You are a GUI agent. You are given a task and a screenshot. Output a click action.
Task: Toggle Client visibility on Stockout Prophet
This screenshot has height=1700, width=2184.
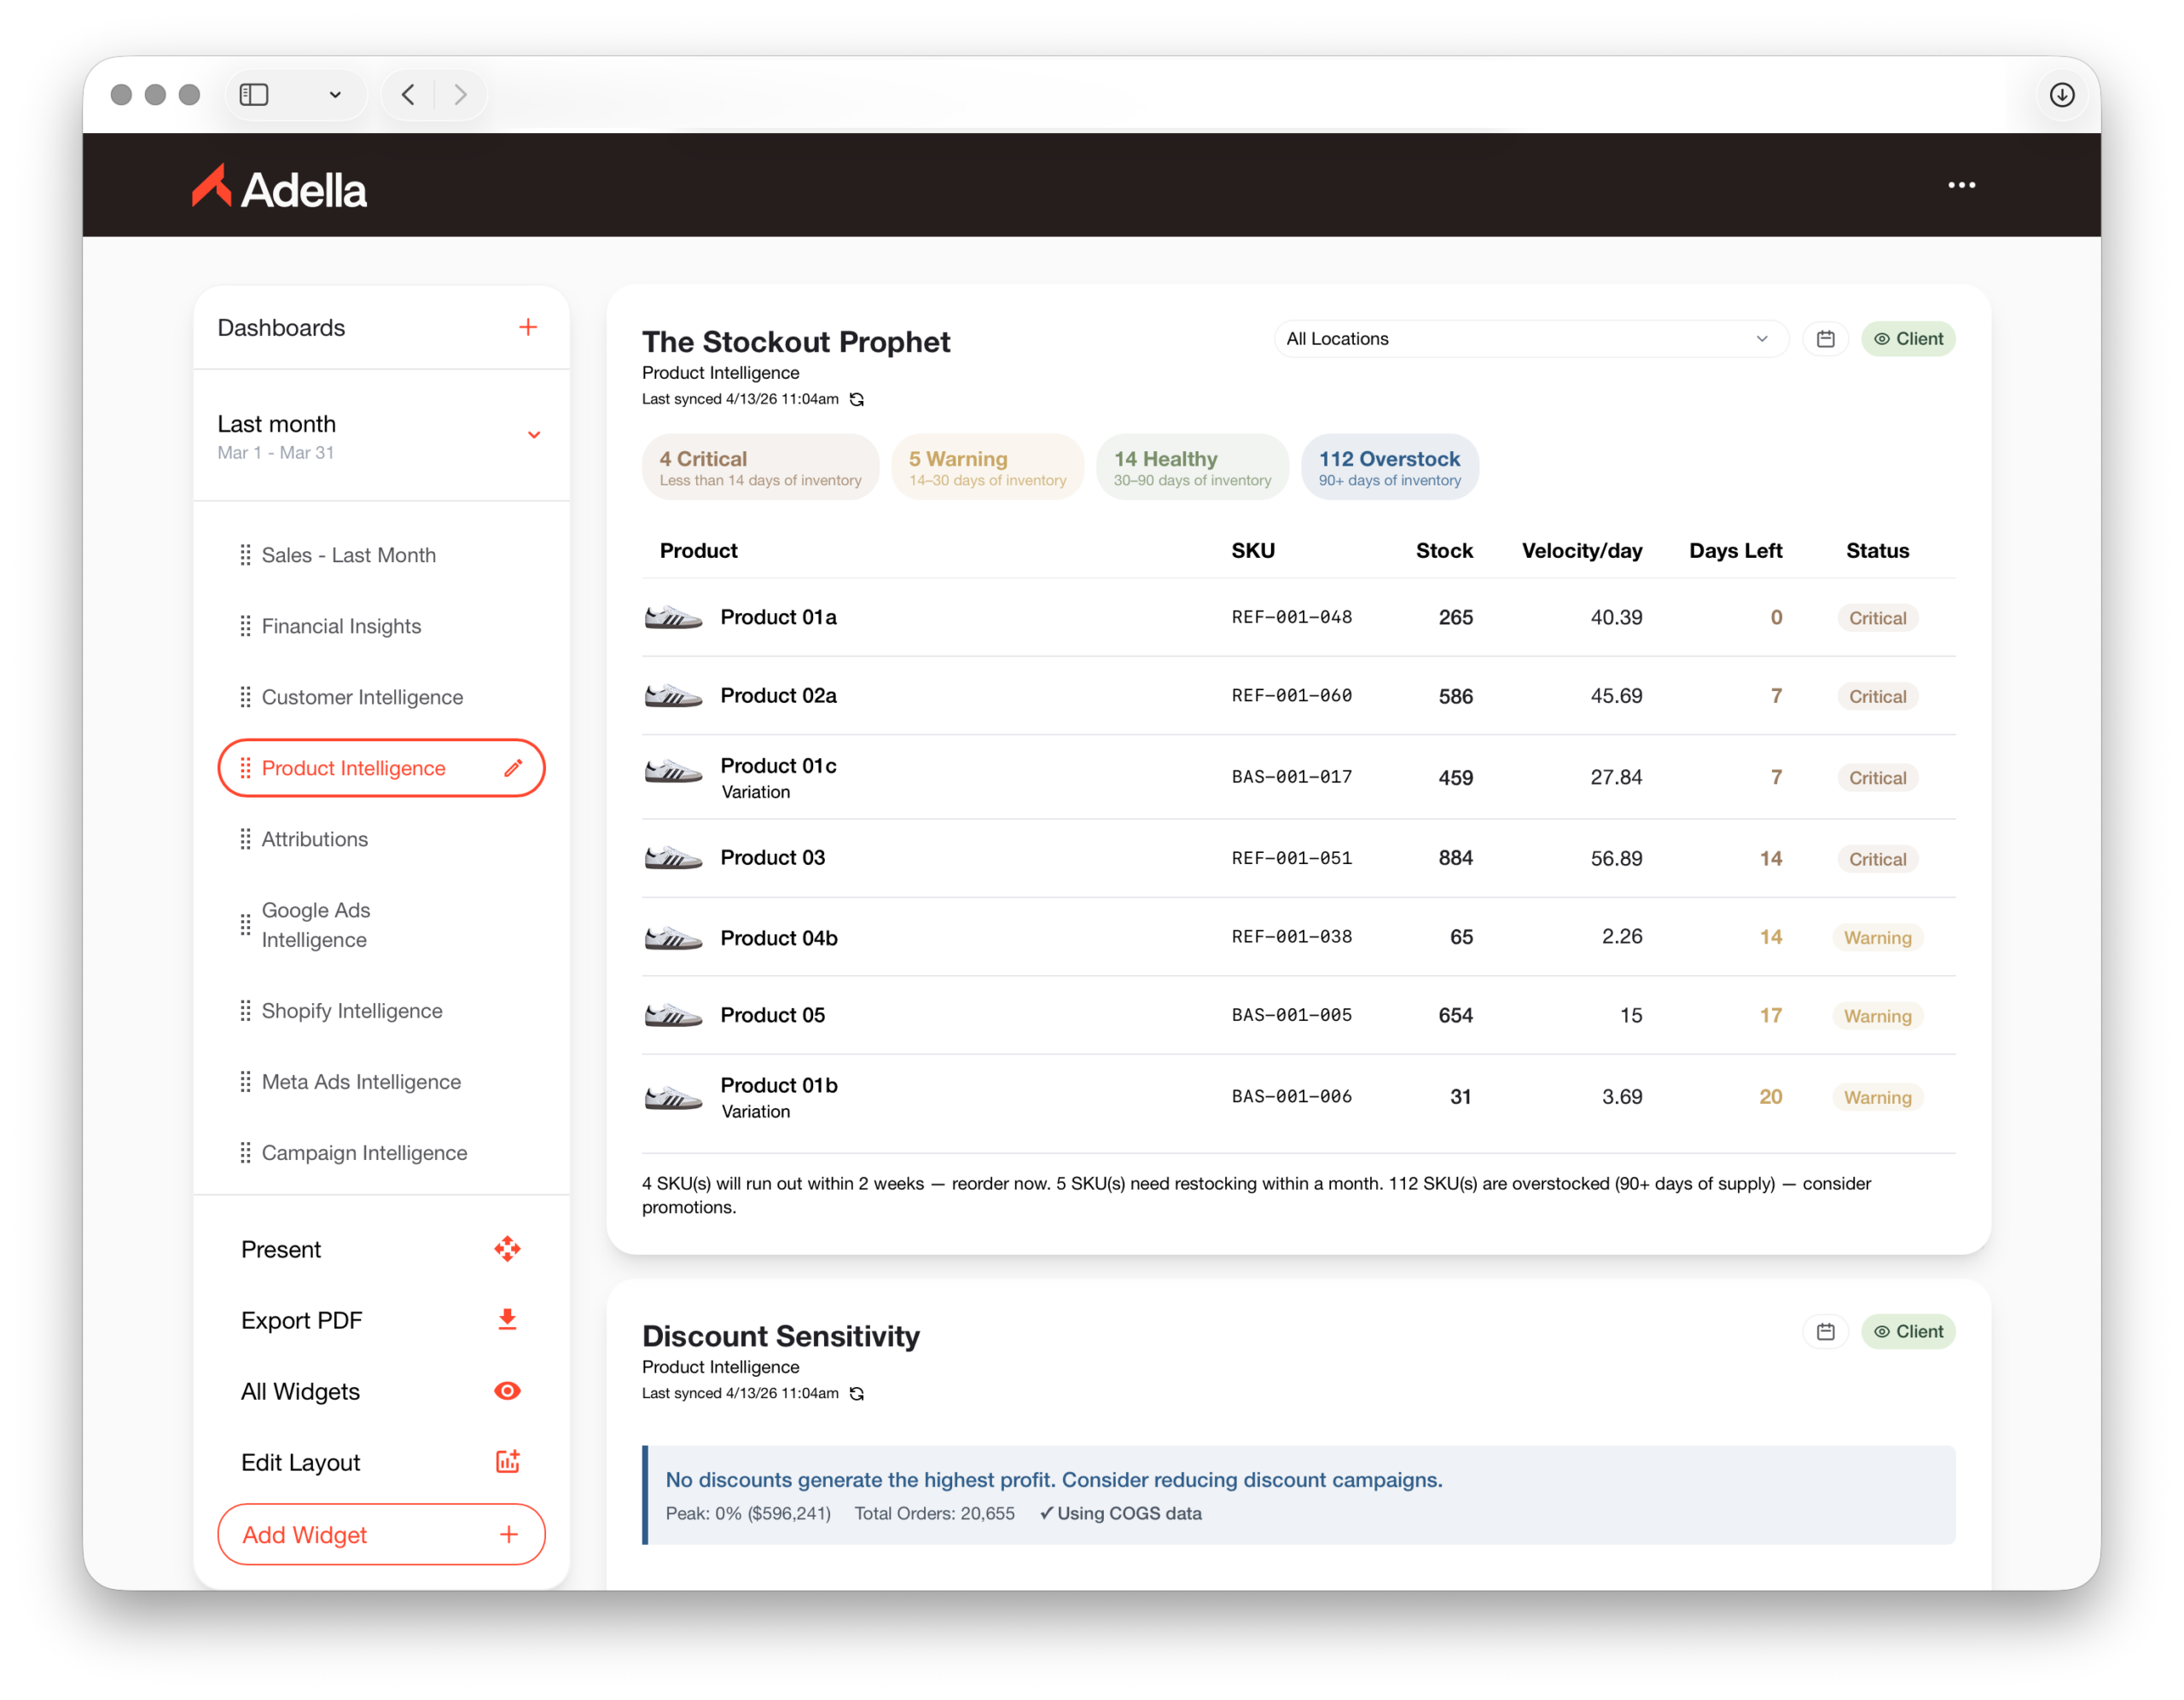point(1908,339)
